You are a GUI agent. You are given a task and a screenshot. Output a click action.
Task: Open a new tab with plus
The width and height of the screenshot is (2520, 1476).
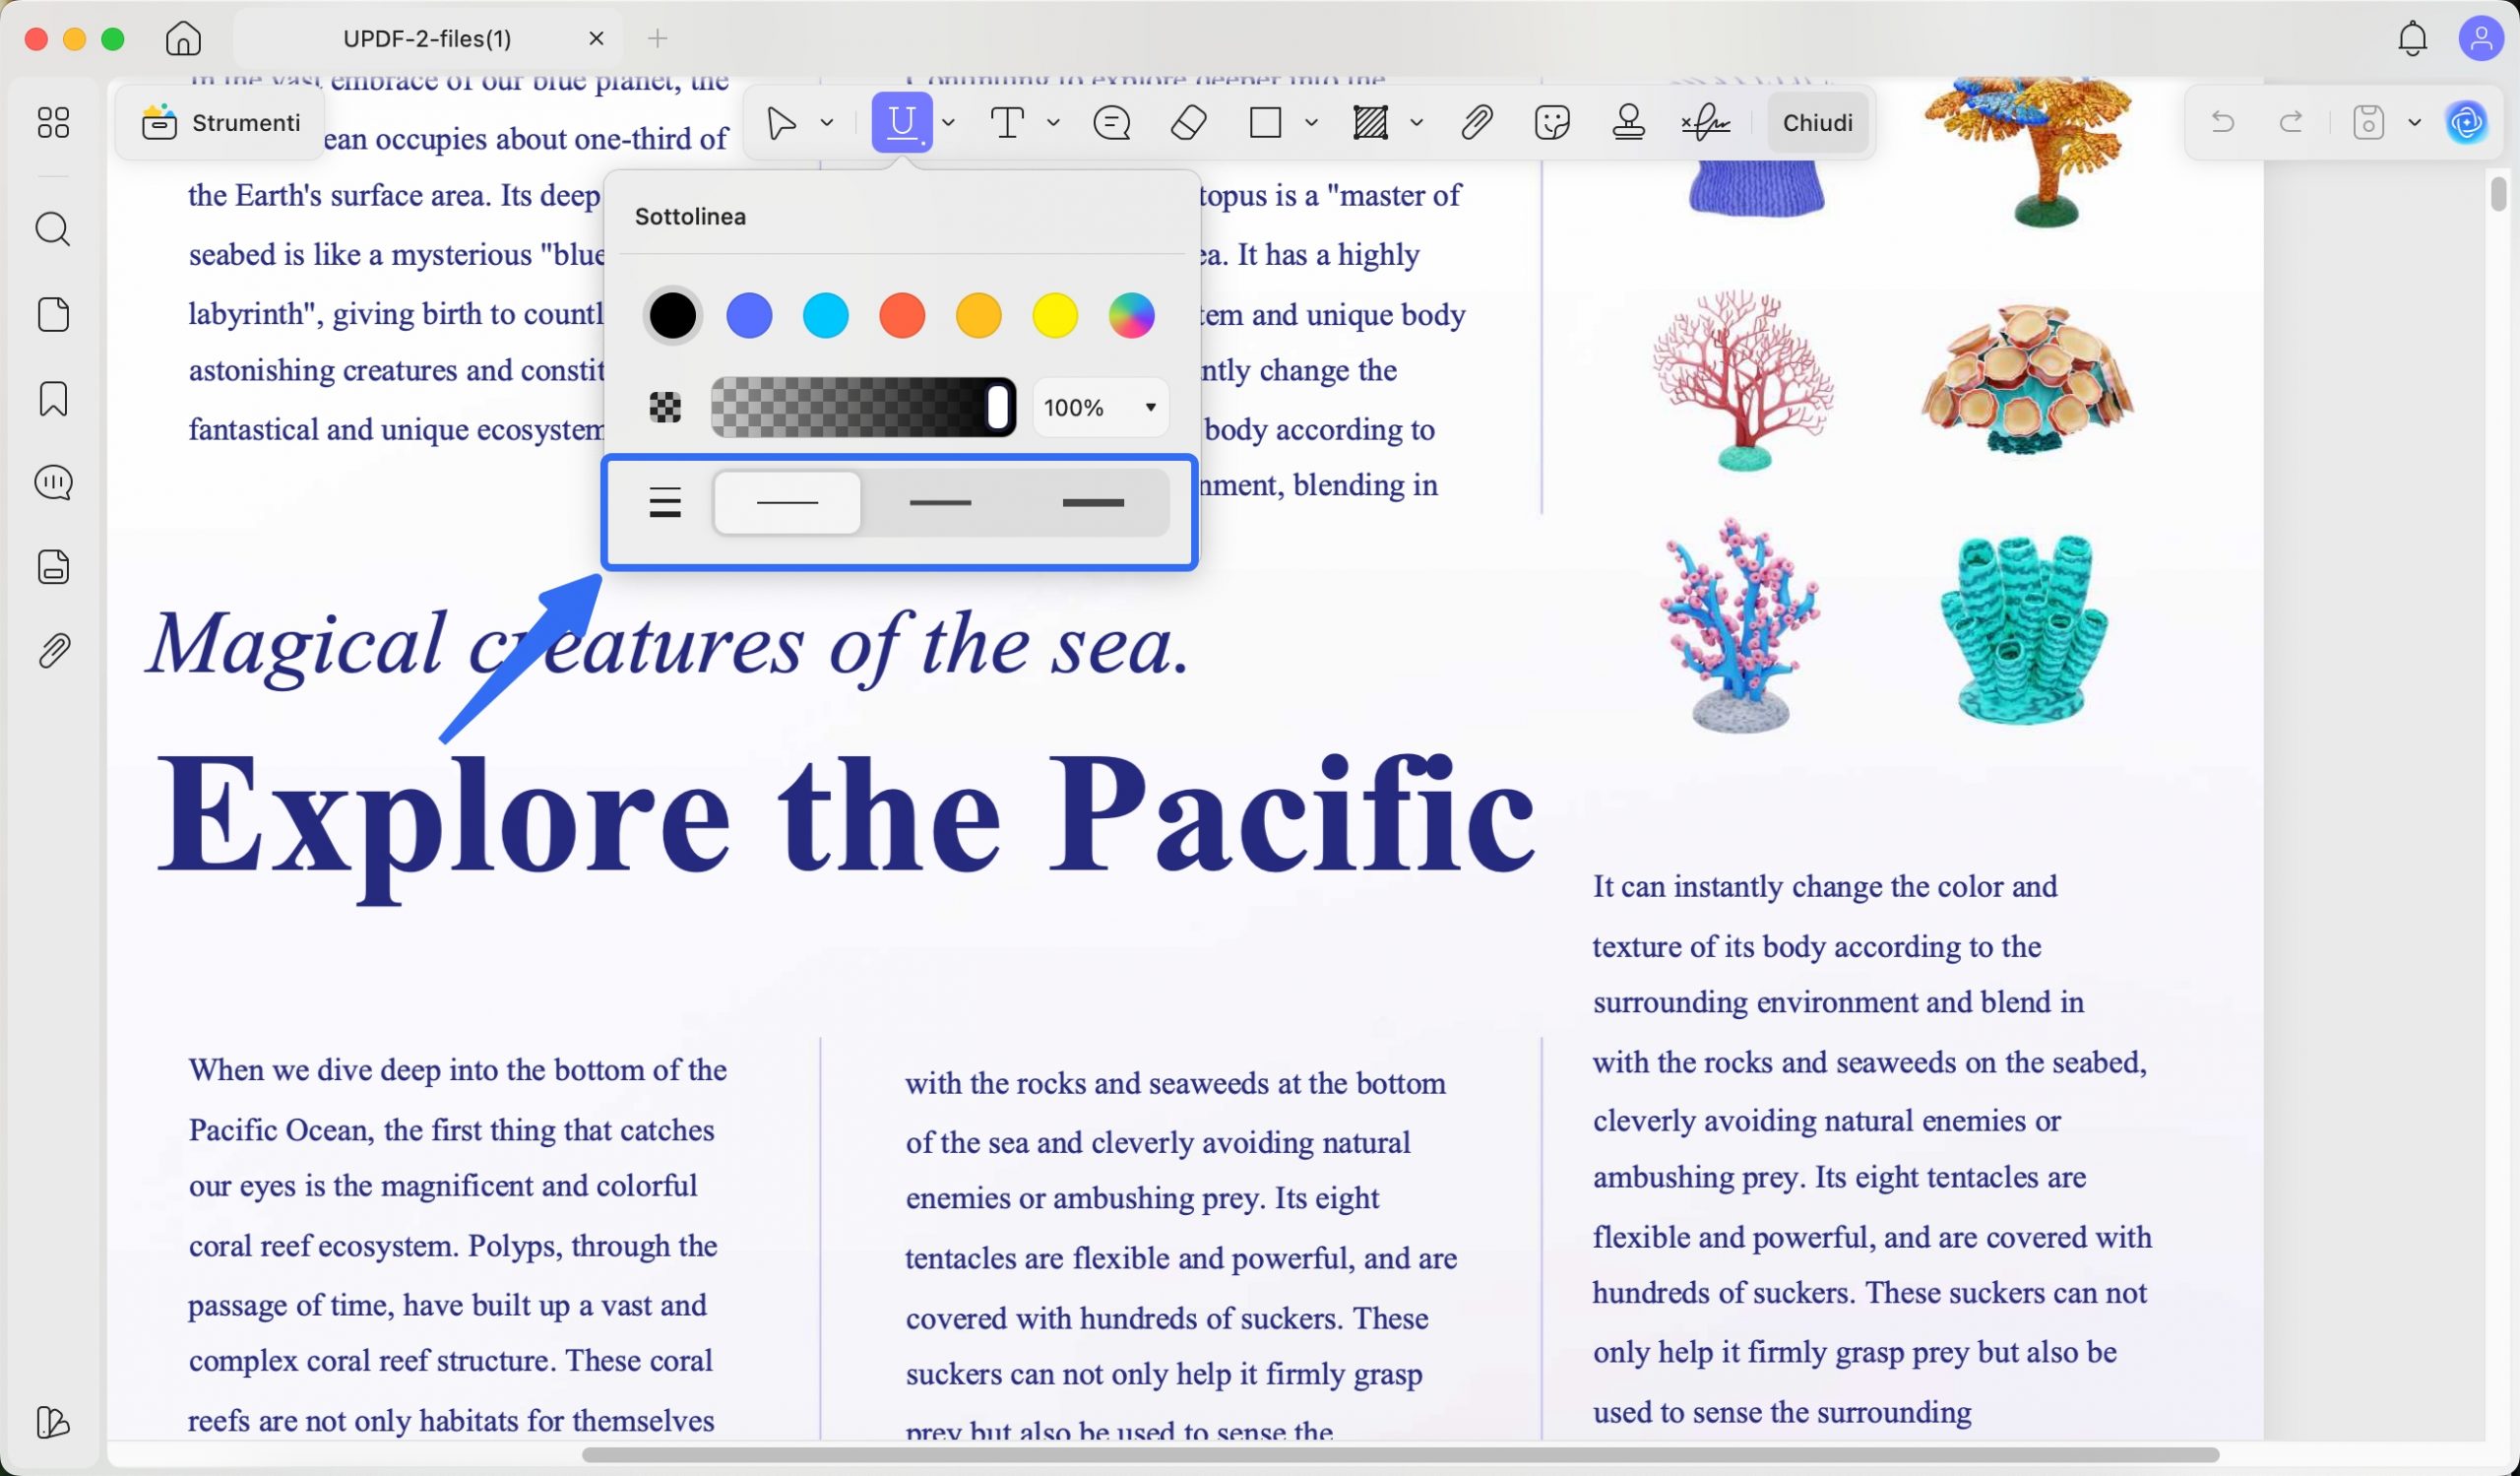coord(657,39)
